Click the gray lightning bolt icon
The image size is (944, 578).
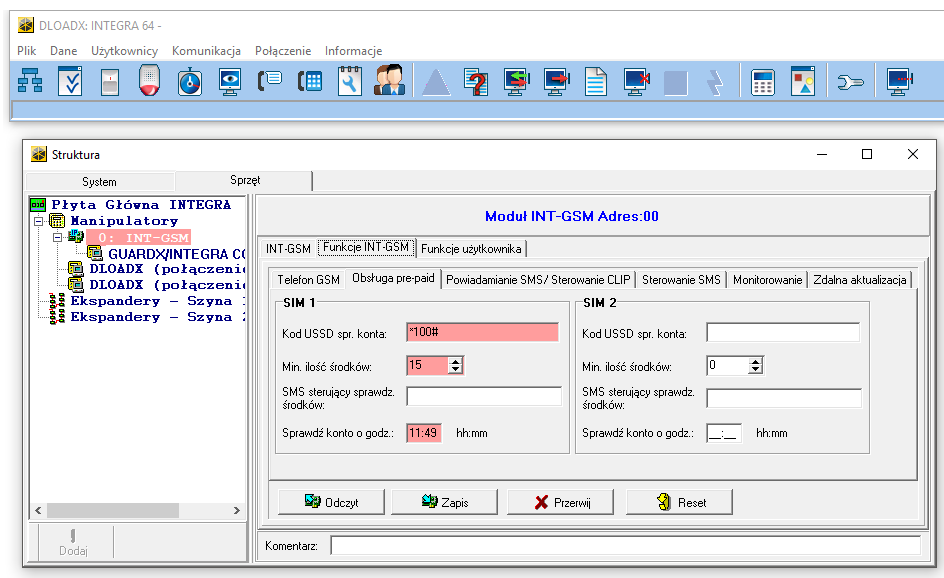(x=715, y=82)
